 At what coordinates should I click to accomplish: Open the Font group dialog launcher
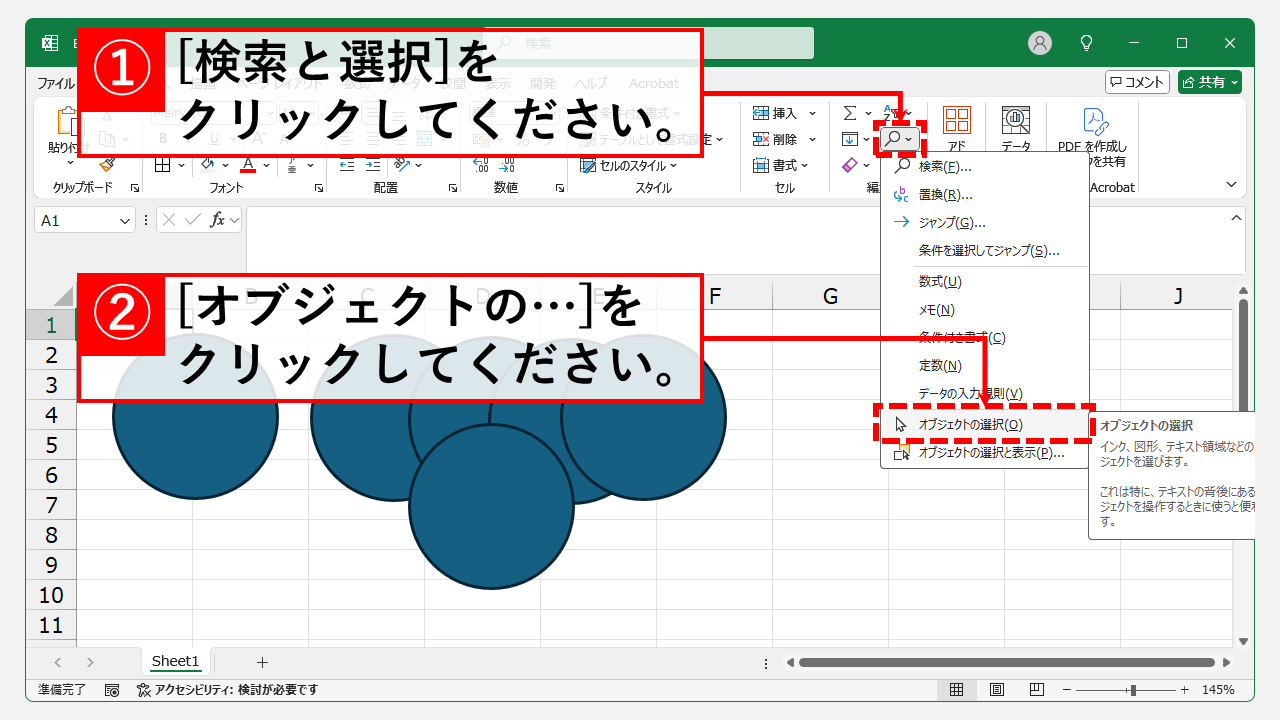point(319,188)
